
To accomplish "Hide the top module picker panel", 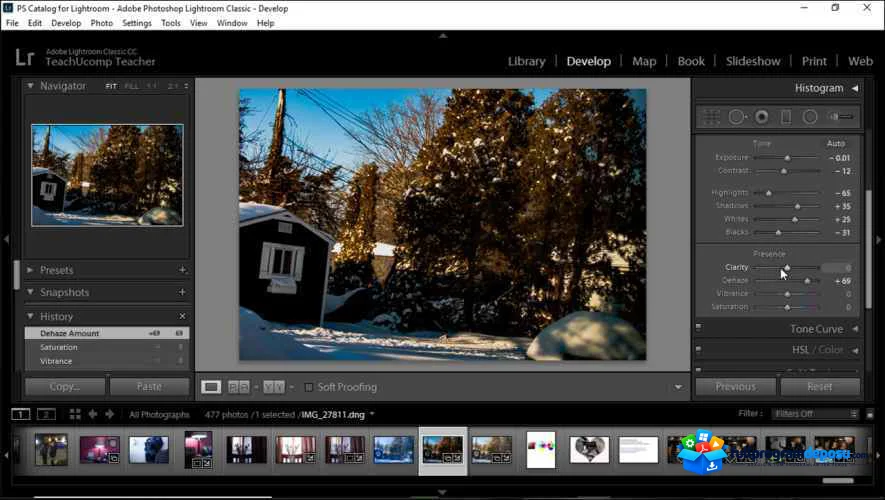I will point(443,35).
